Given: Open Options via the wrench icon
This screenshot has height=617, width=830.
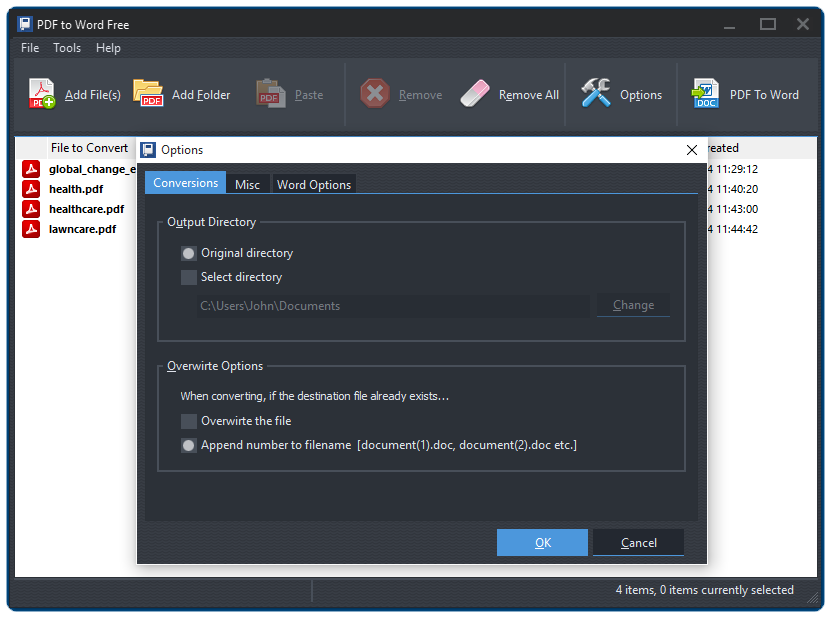Looking at the screenshot, I should point(596,93).
